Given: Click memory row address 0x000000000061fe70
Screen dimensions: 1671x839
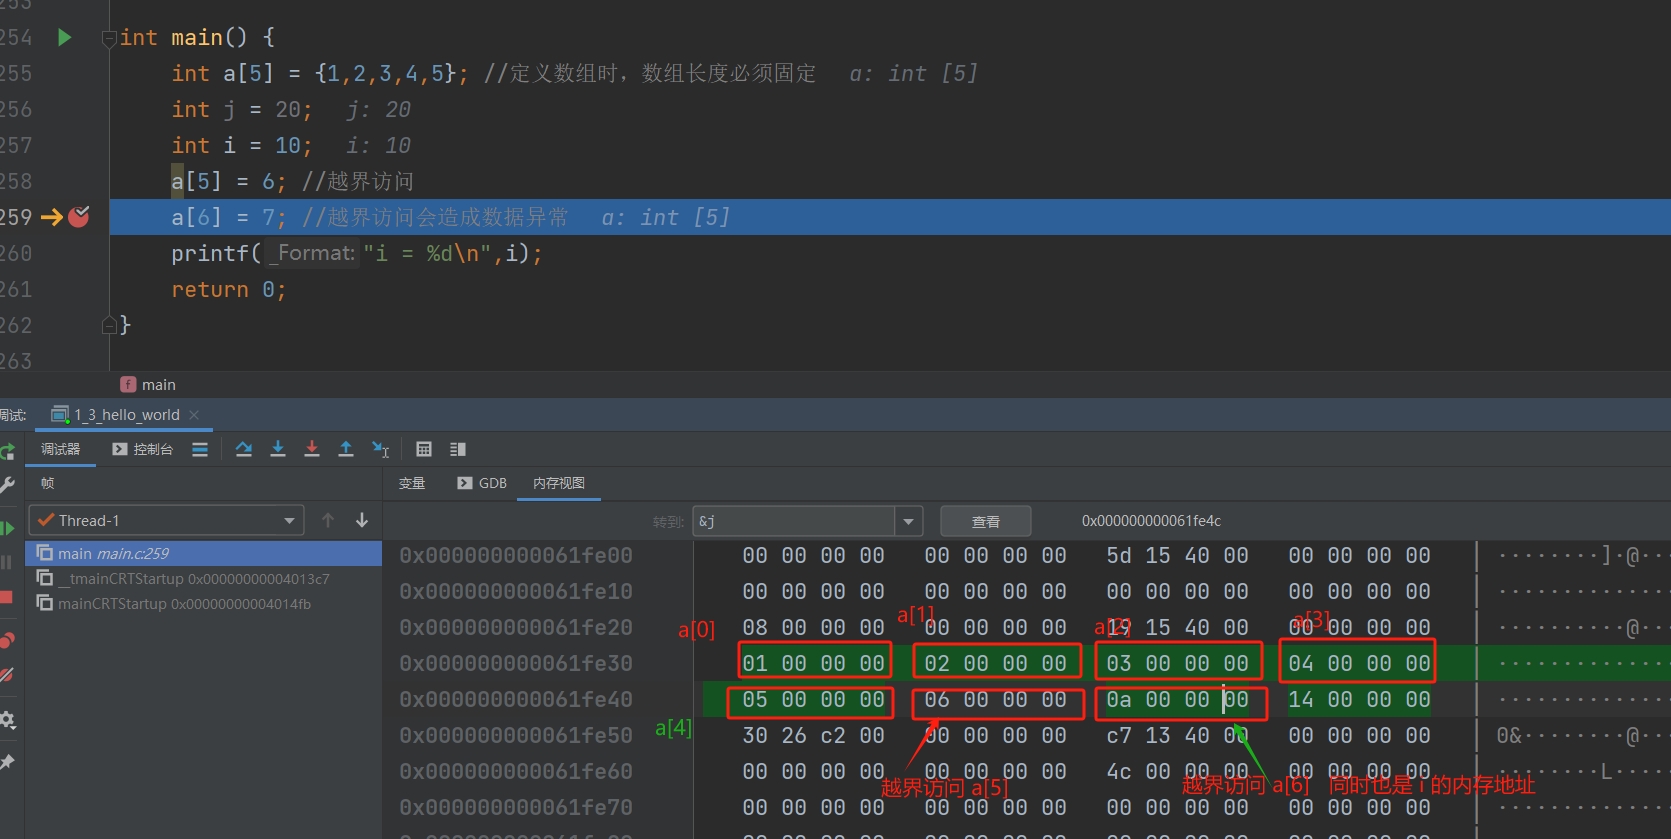Looking at the screenshot, I should tap(516, 807).
